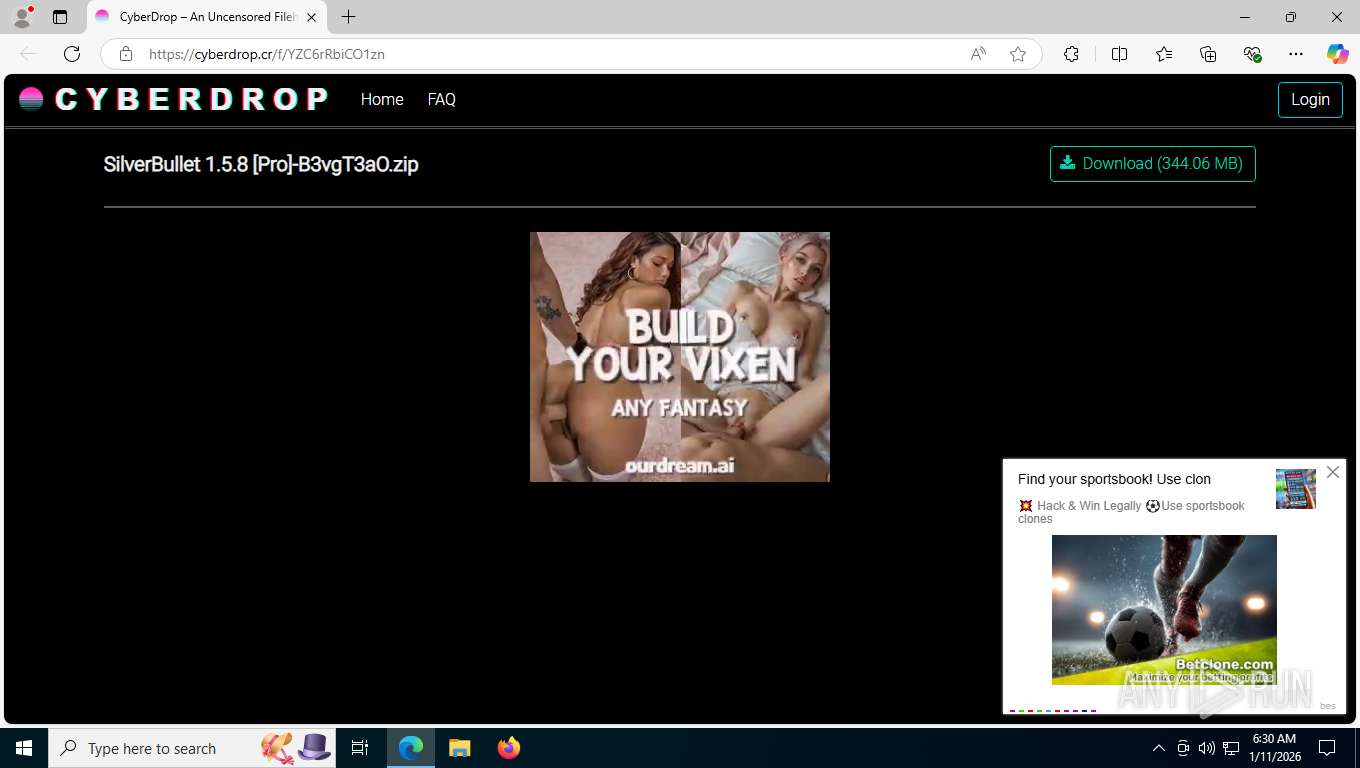
Task: Open the Copilot icon
Action: (1337, 54)
